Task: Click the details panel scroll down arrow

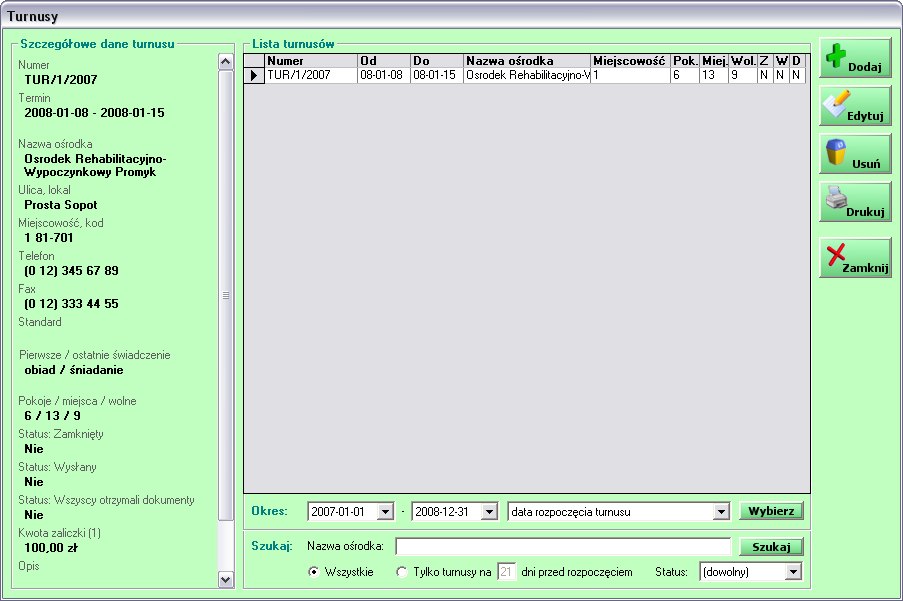Action: pos(225,579)
